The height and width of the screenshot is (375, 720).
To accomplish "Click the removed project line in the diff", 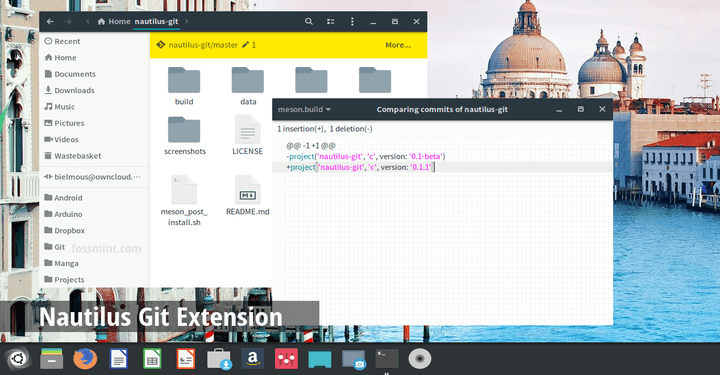I will tap(366, 157).
